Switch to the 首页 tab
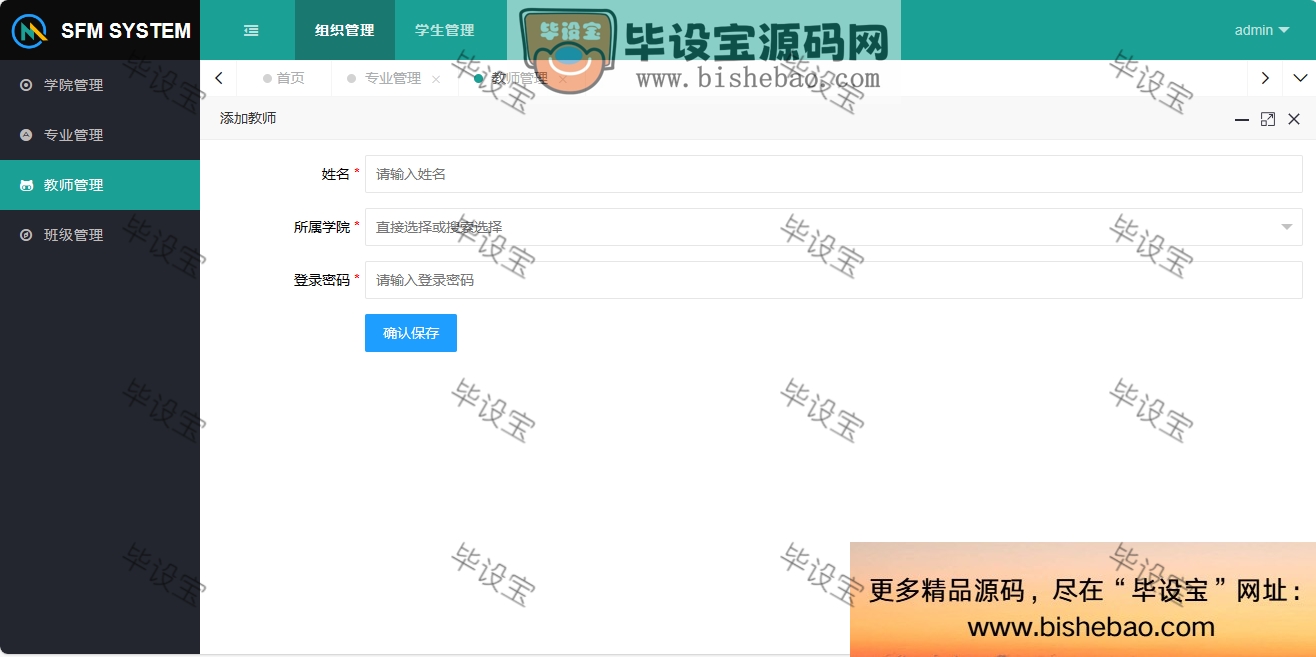This screenshot has height=657, width=1316. (x=284, y=78)
